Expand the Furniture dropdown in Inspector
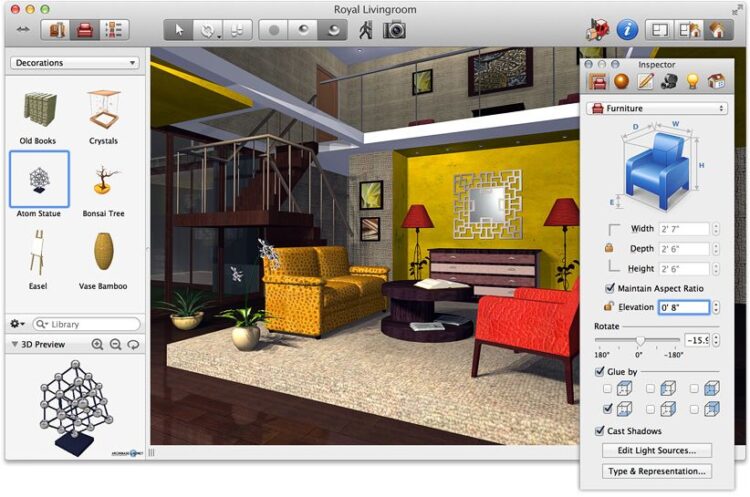This screenshot has height=497, width=750. 656,108
